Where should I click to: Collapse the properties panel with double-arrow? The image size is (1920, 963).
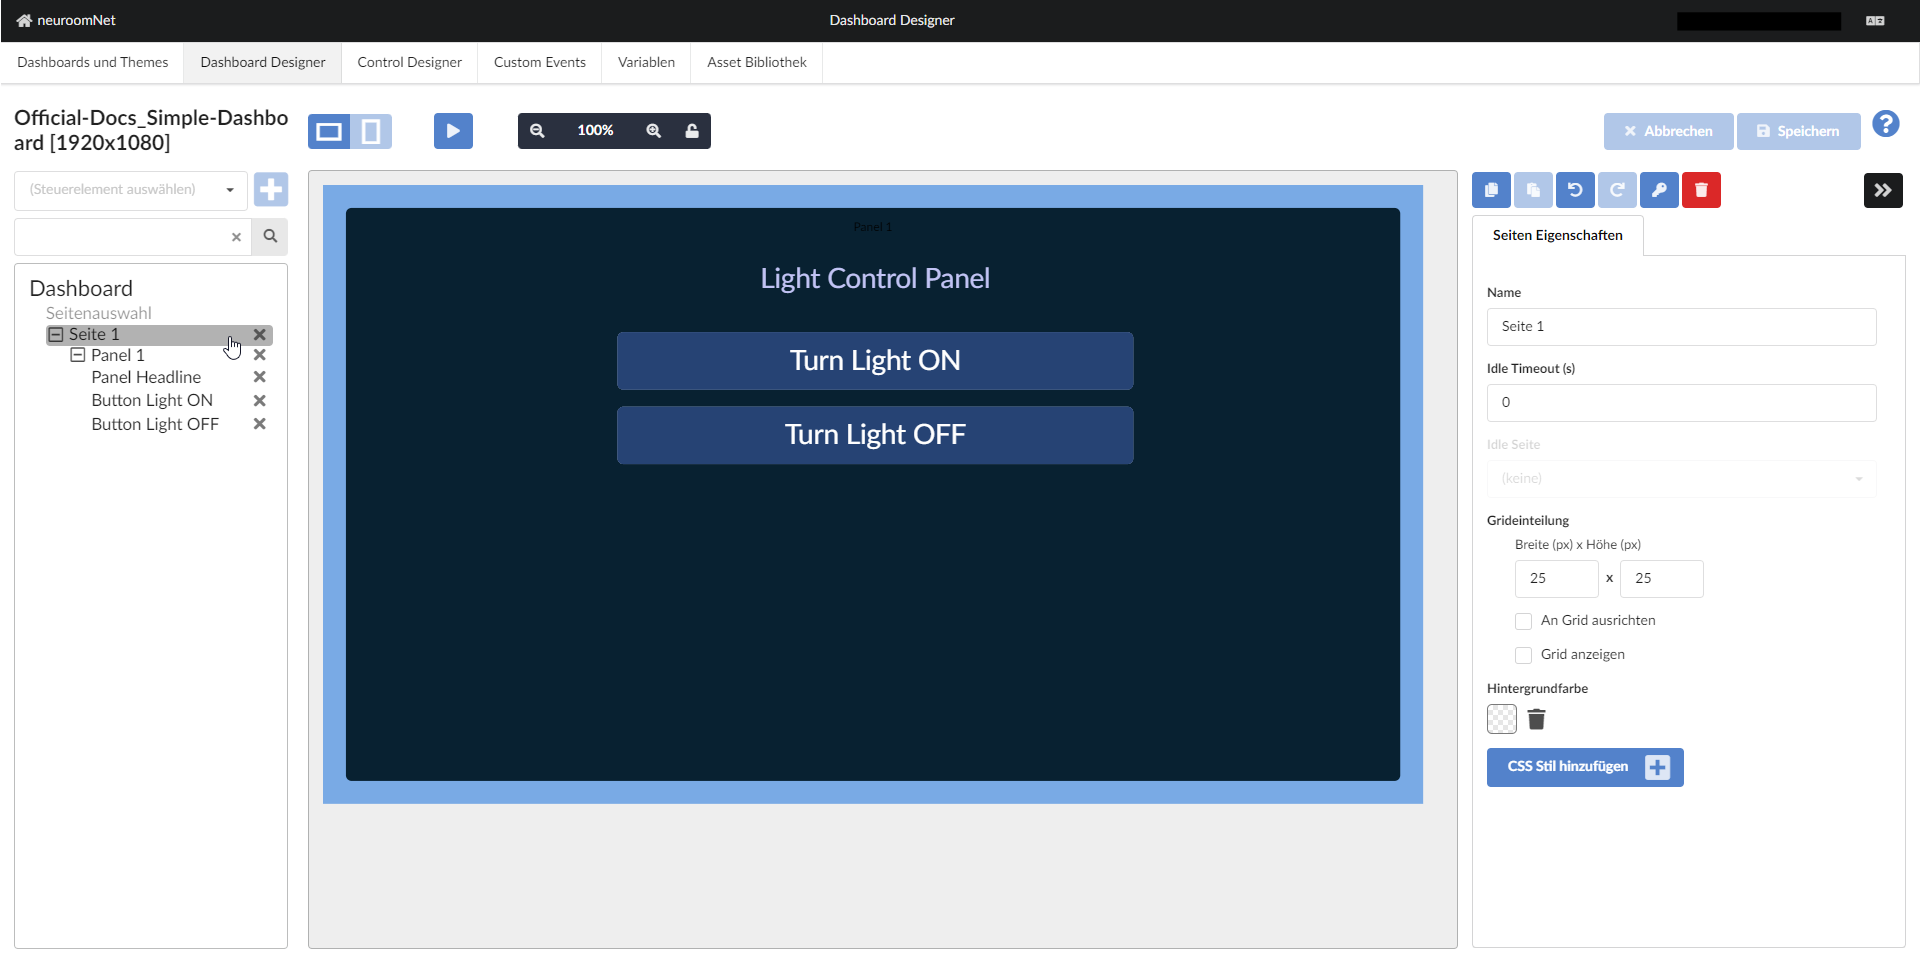(x=1882, y=190)
